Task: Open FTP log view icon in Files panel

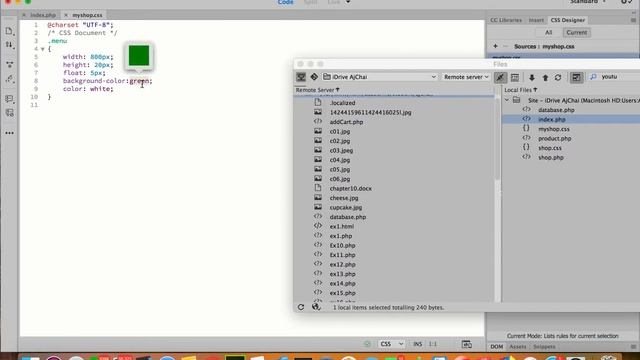Action: [515, 77]
